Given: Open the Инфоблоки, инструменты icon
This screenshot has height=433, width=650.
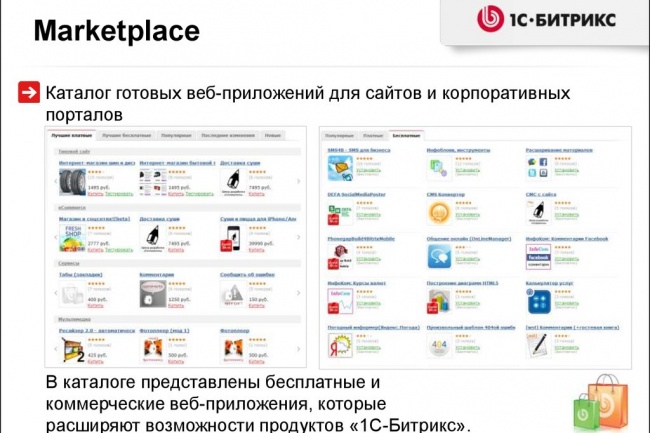Looking at the screenshot, I should tap(439, 168).
